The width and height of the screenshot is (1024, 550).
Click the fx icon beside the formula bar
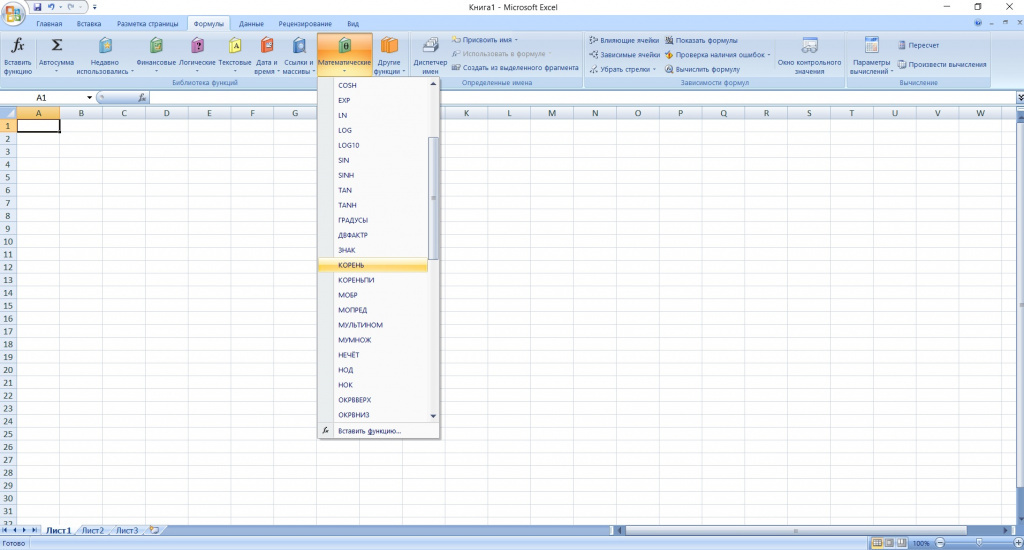[142, 97]
